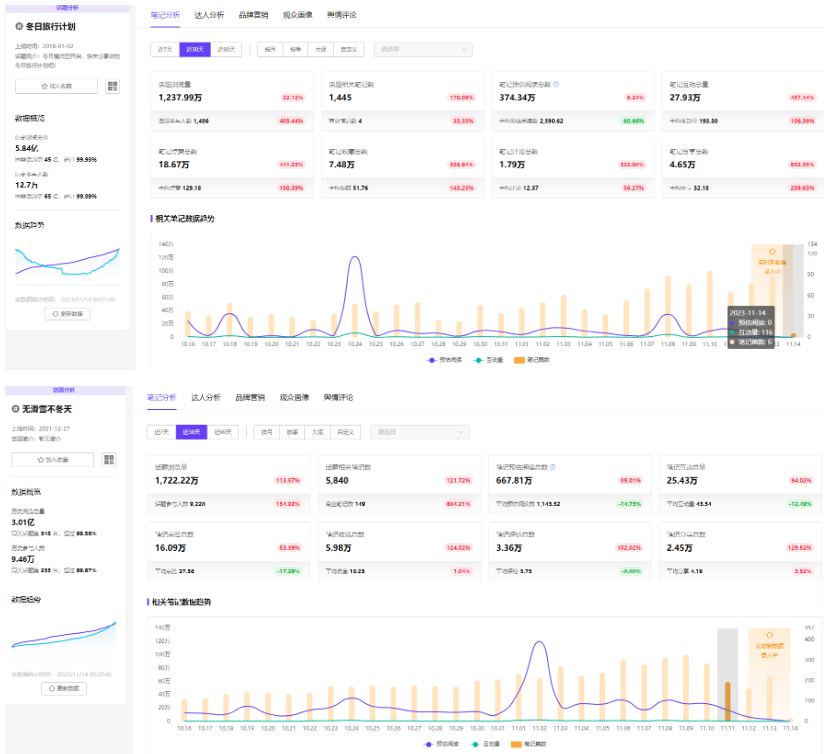This screenshot has height=754, width=828.
Task: Select 近7天 range in 冬日旅行计划 panel
Action: 165,49
